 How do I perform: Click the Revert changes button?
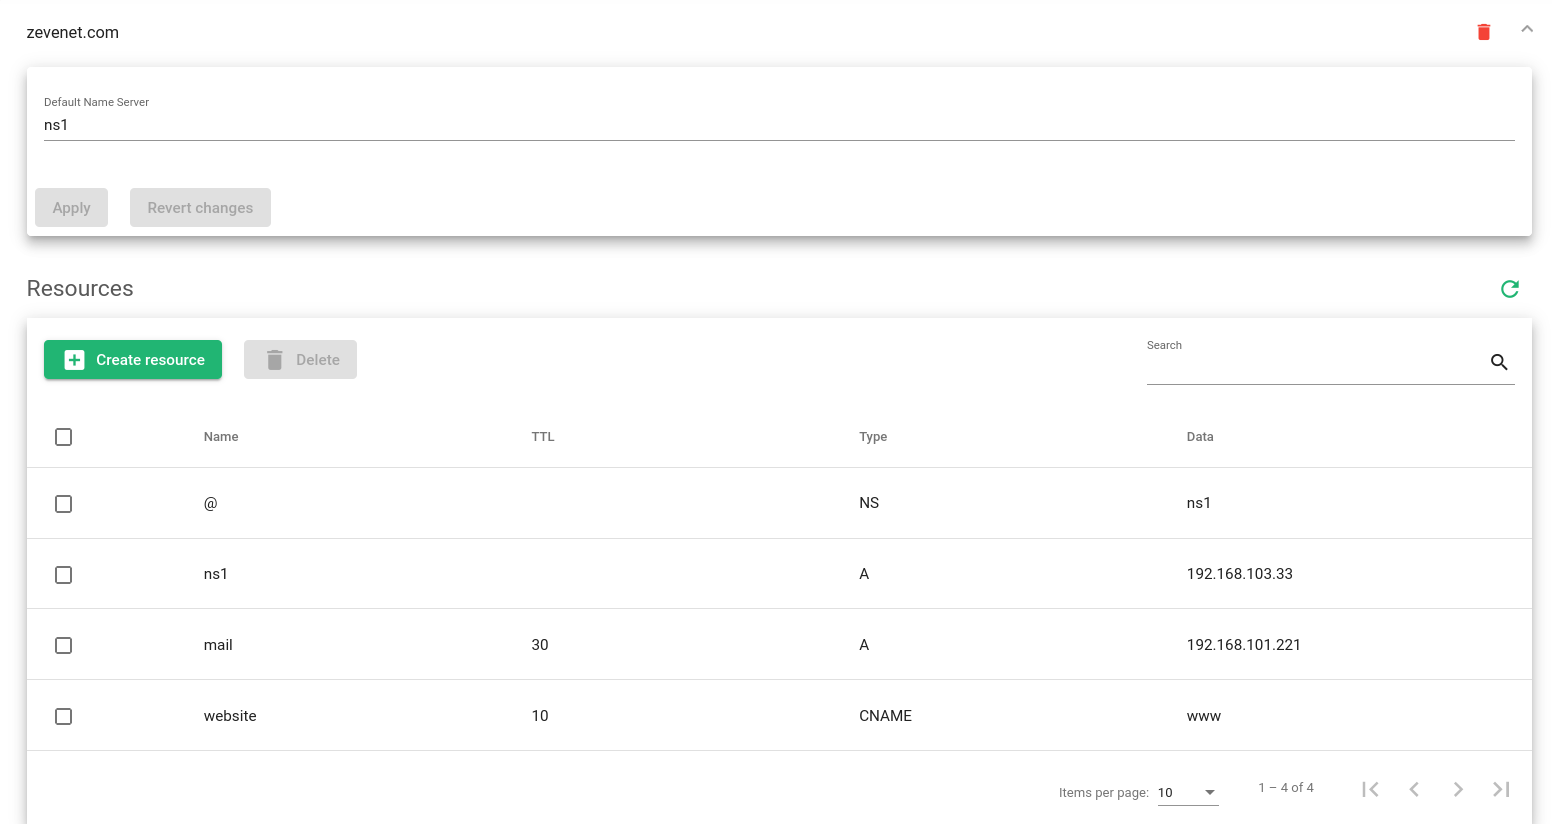(200, 208)
